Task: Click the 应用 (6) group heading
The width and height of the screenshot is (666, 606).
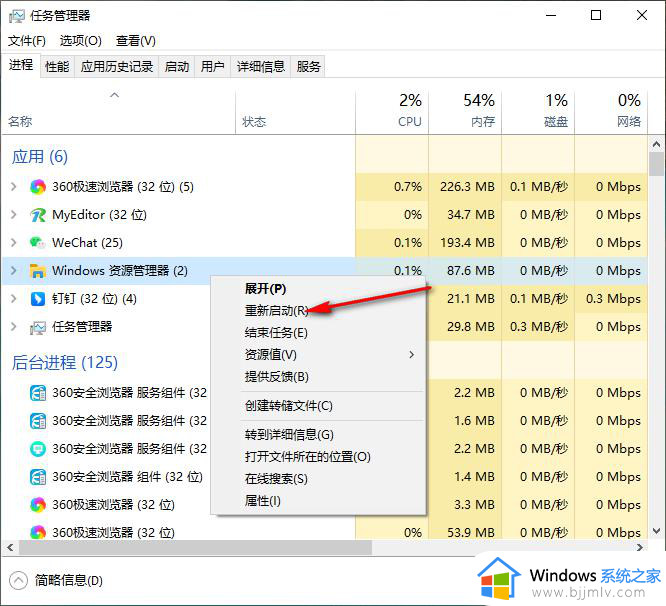Action: (x=40, y=157)
